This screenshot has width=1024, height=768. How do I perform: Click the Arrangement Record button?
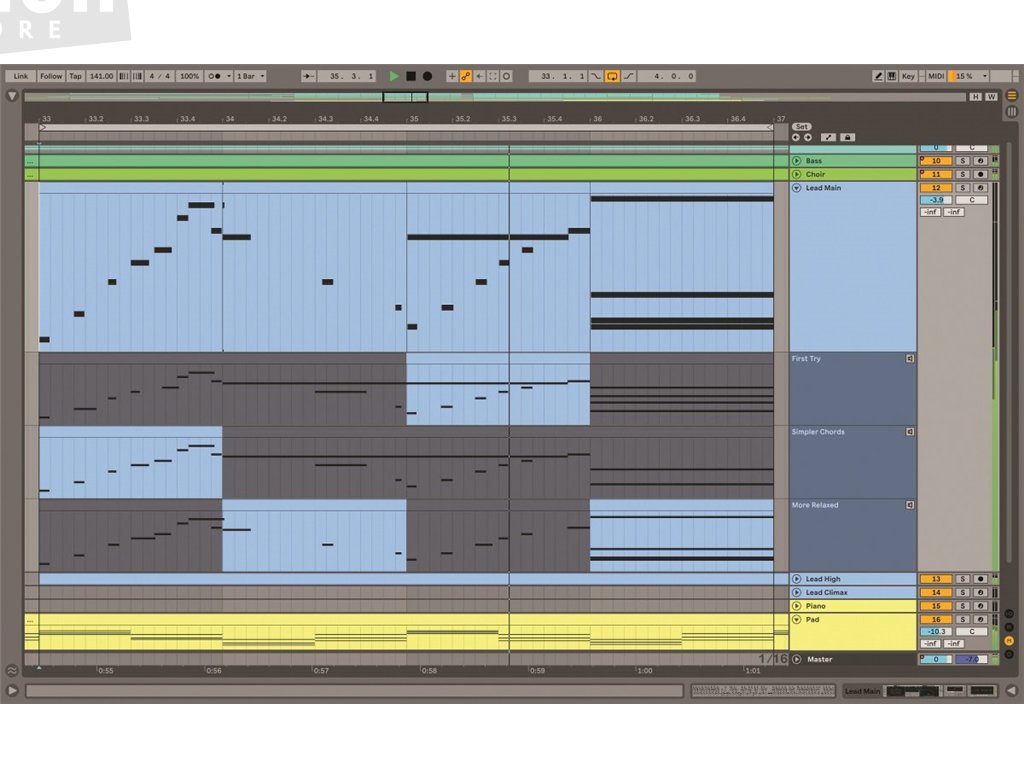click(427, 76)
